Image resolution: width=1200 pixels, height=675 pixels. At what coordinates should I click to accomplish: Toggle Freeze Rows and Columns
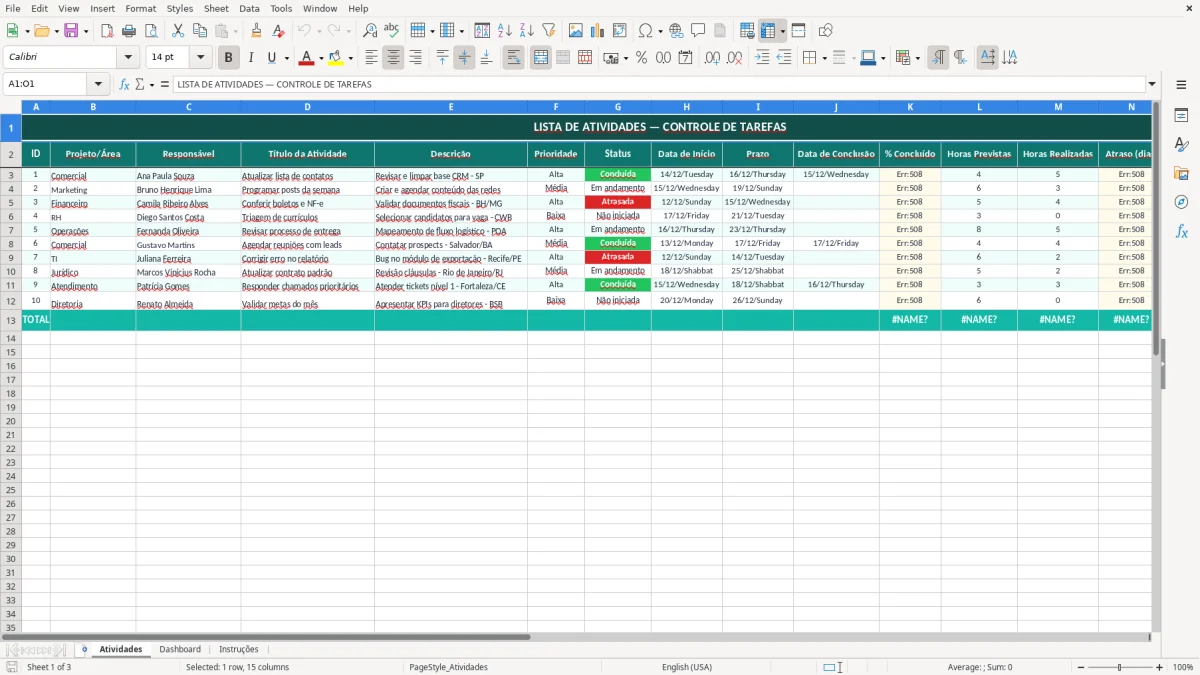click(x=768, y=31)
